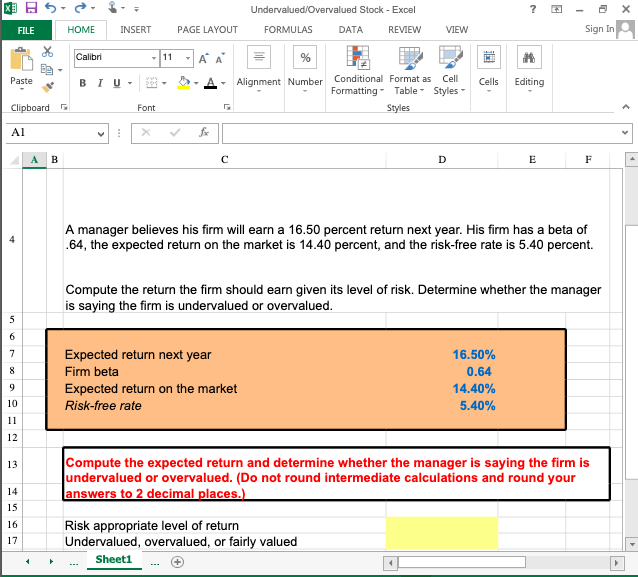Cut selection with the scissors icon
The width and height of the screenshot is (638, 577).
coord(47,52)
